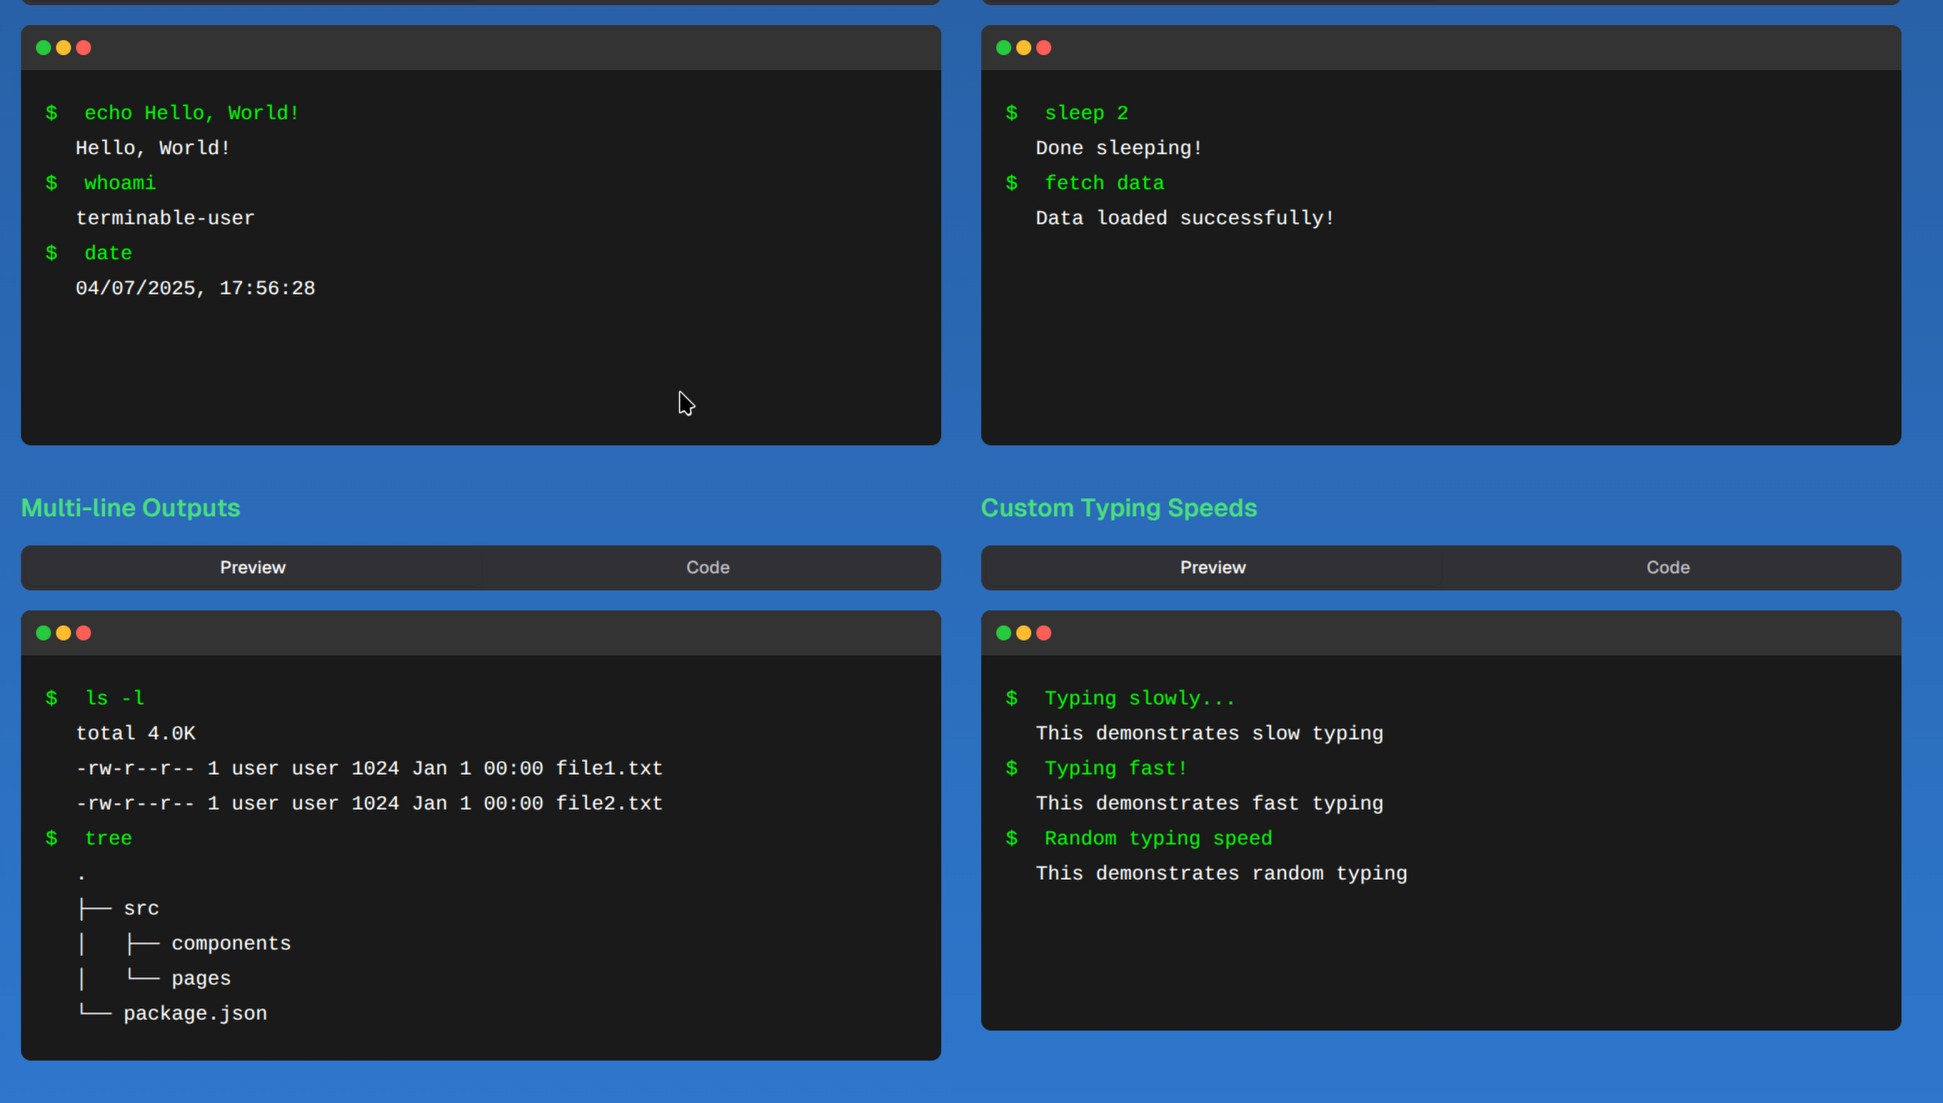Click the 'pages' tree entry
Screen dimensions: 1943x1103
click(x=201, y=978)
